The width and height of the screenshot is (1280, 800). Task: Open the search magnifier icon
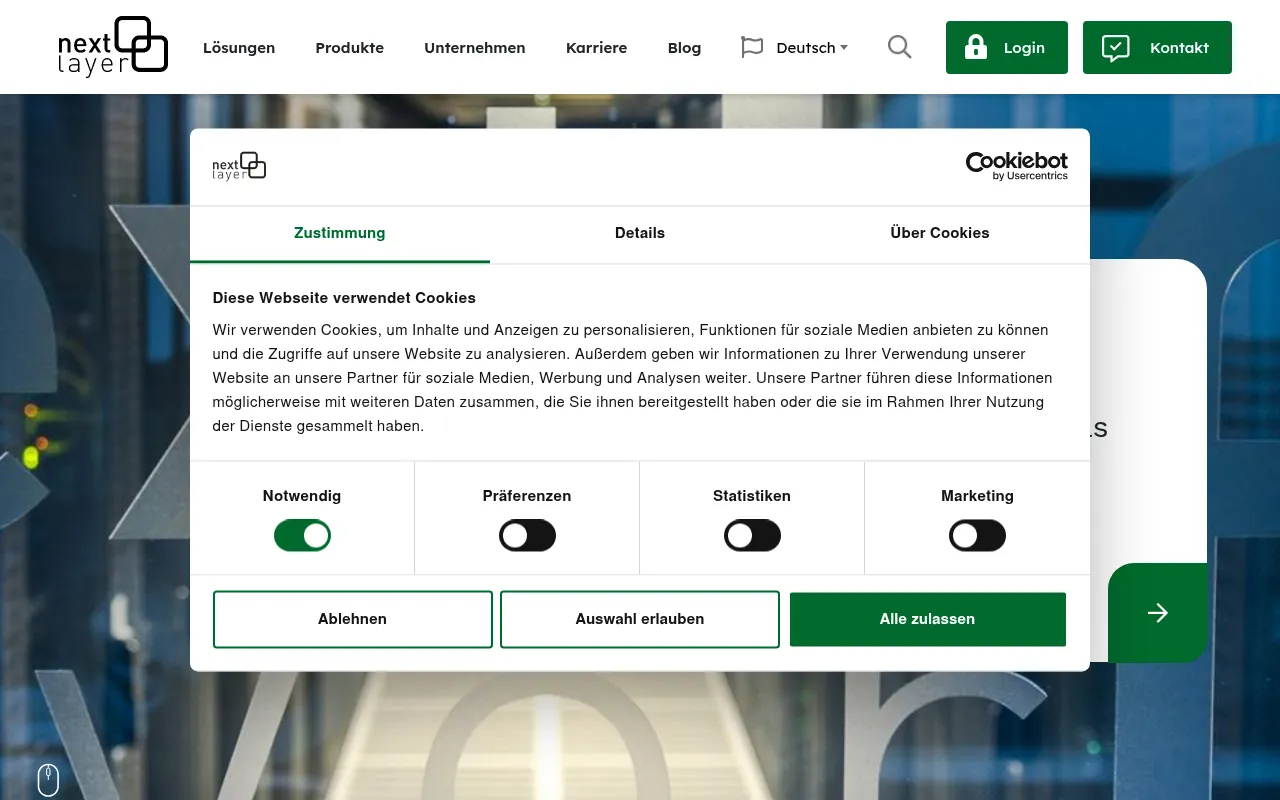click(899, 47)
